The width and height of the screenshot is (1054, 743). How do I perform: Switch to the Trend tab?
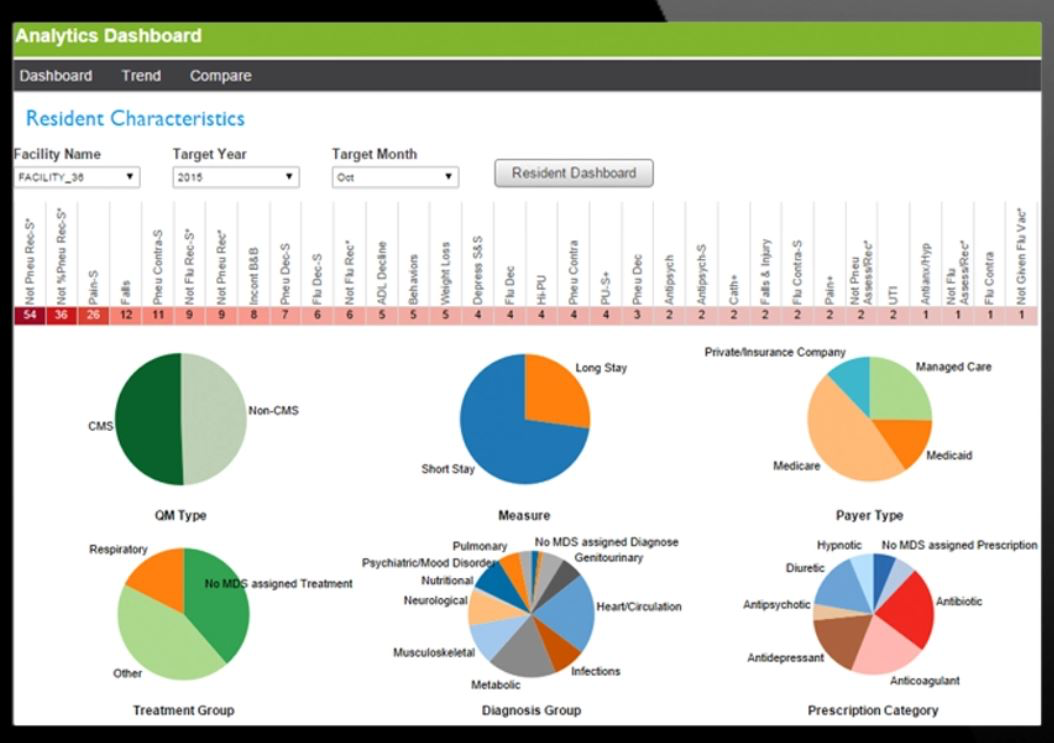140,75
